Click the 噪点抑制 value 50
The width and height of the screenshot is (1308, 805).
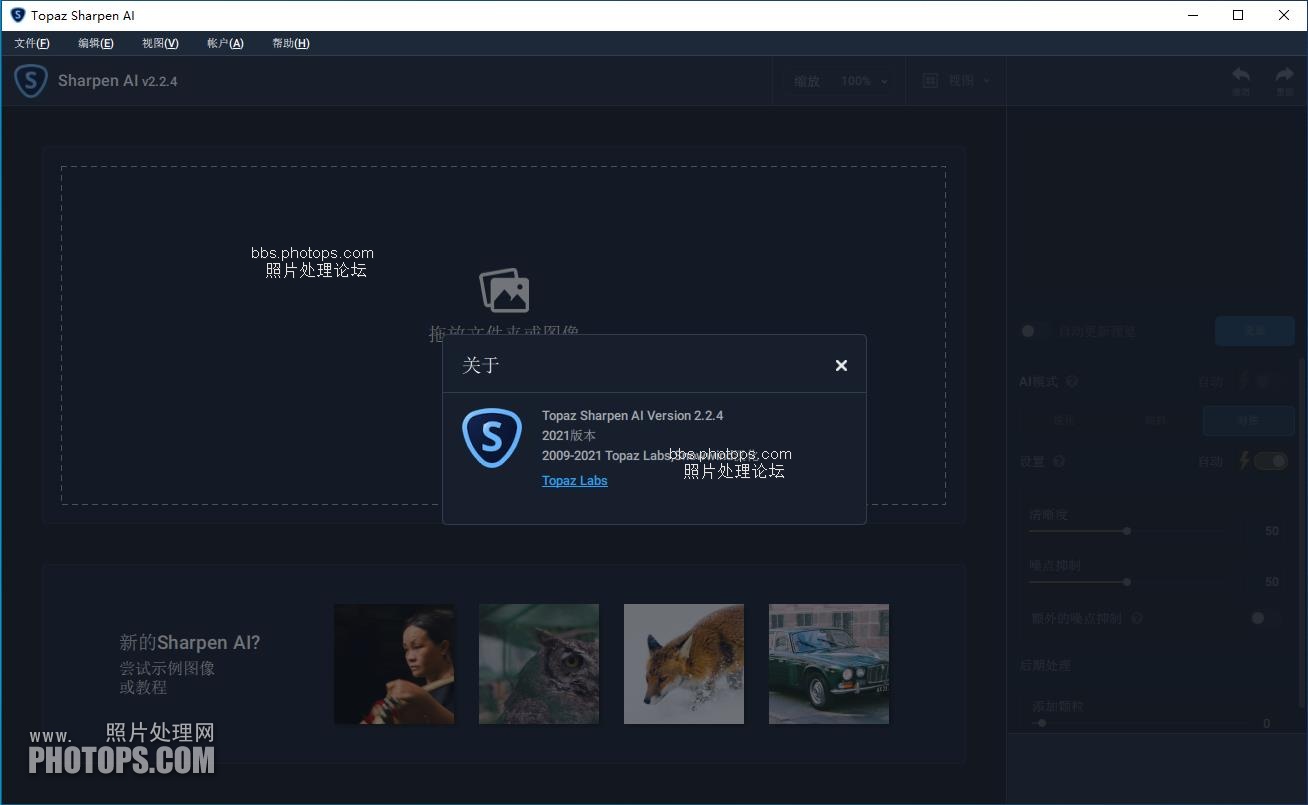coord(1272,581)
